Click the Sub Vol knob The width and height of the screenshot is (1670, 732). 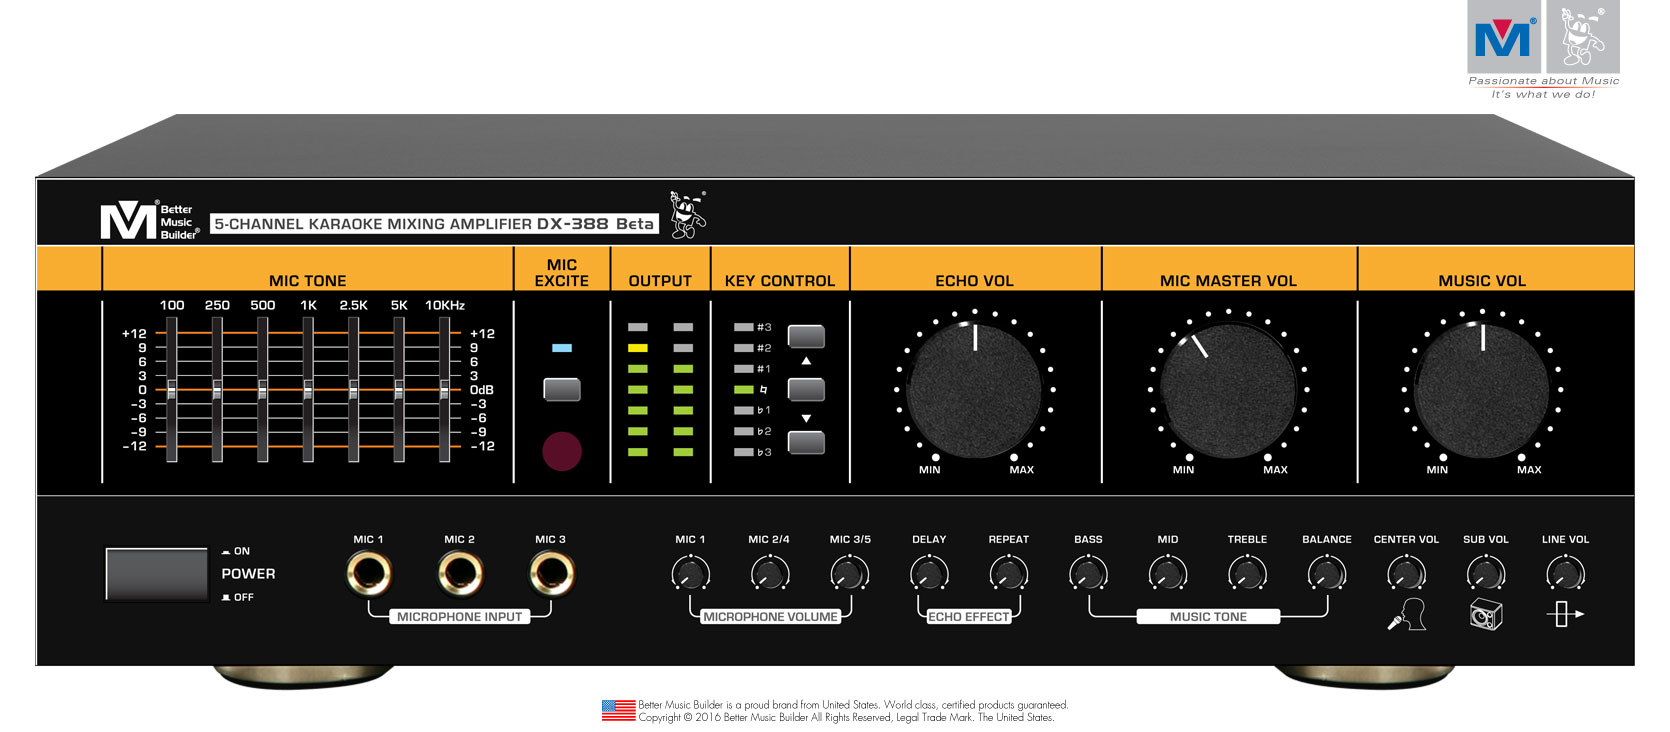pos(1486,574)
